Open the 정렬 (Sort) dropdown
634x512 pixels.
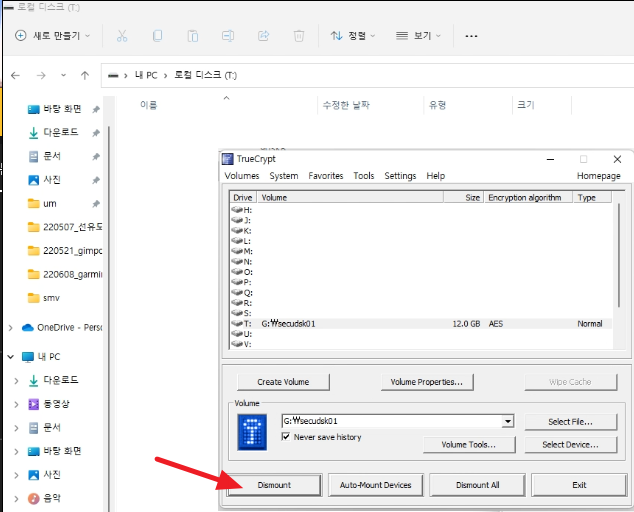[353, 36]
